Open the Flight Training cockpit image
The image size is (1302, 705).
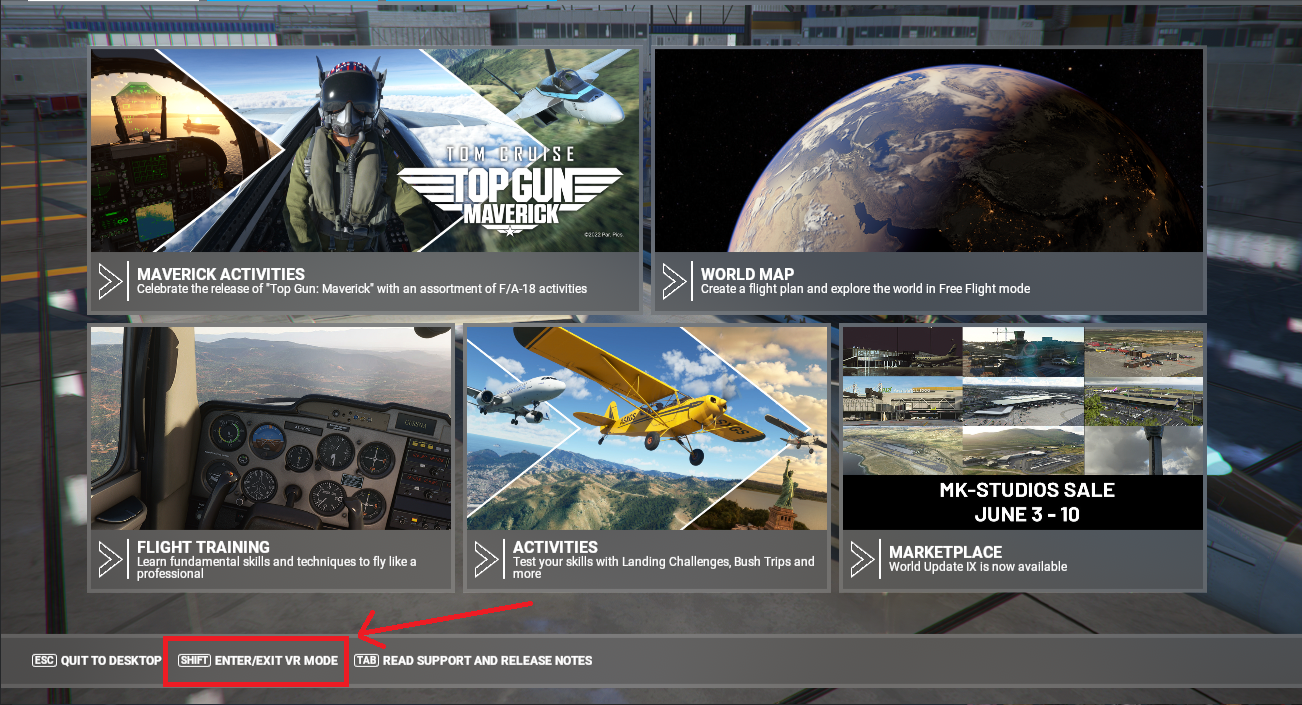click(x=270, y=428)
